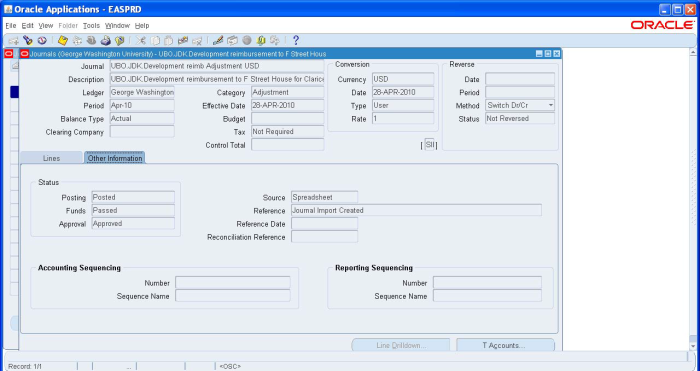The width and height of the screenshot is (700, 371).
Task: Click the Paste toolbar icon
Action: pos(169,41)
